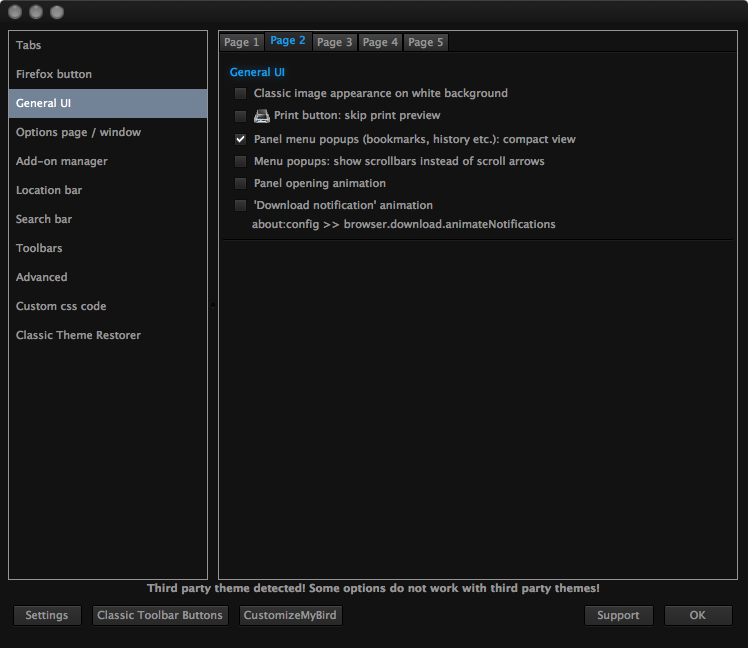Click the Classic Toolbar Buttons button
Screen dimensions: 748x648
(x=160, y=616)
